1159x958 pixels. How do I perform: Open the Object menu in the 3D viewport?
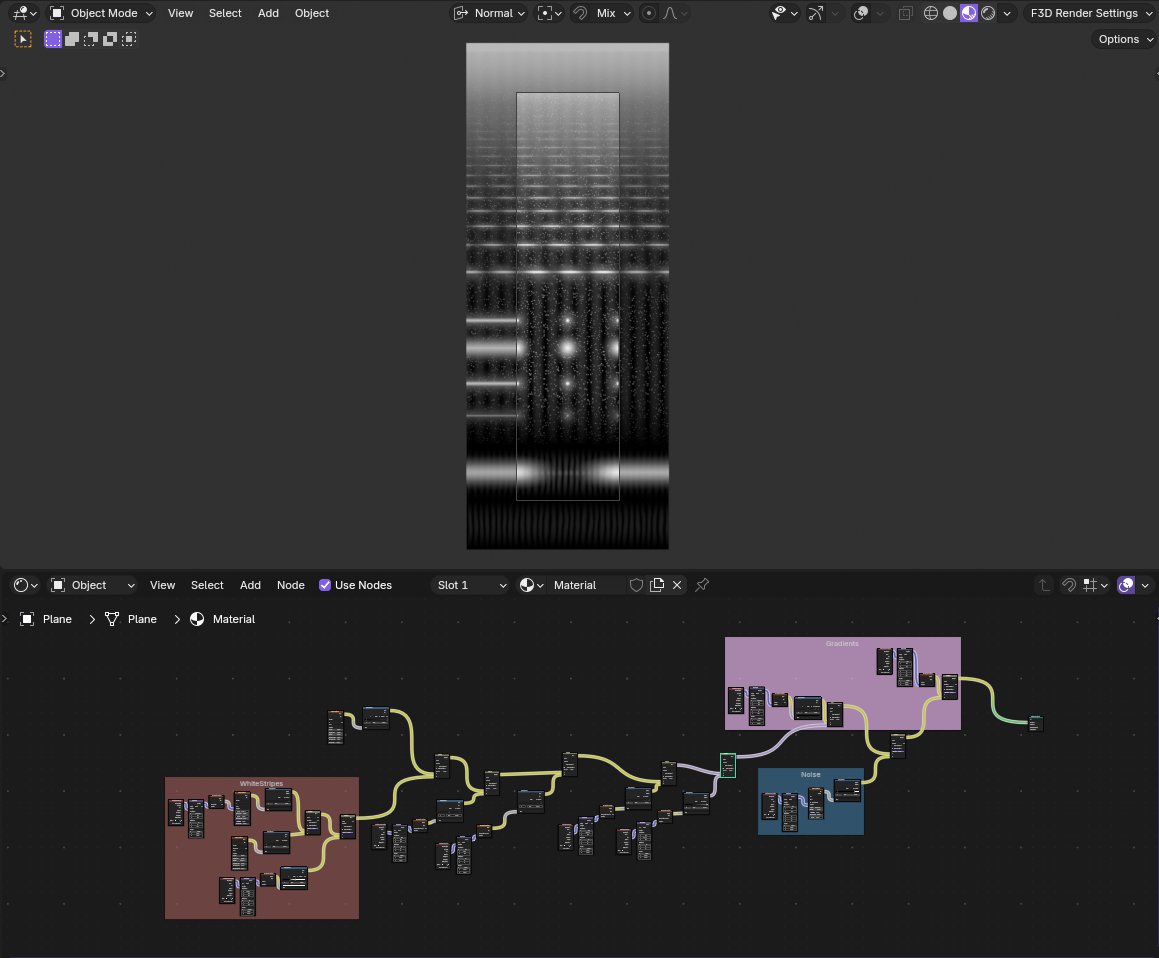(x=312, y=13)
